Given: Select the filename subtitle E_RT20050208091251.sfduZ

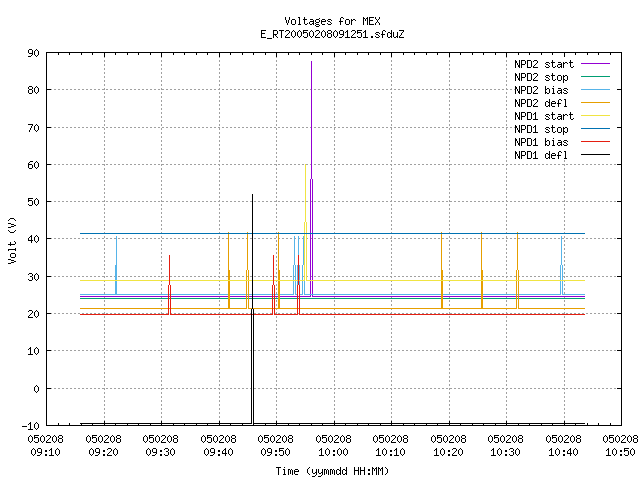Looking at the screenshot, I should (x=332, y=34).
